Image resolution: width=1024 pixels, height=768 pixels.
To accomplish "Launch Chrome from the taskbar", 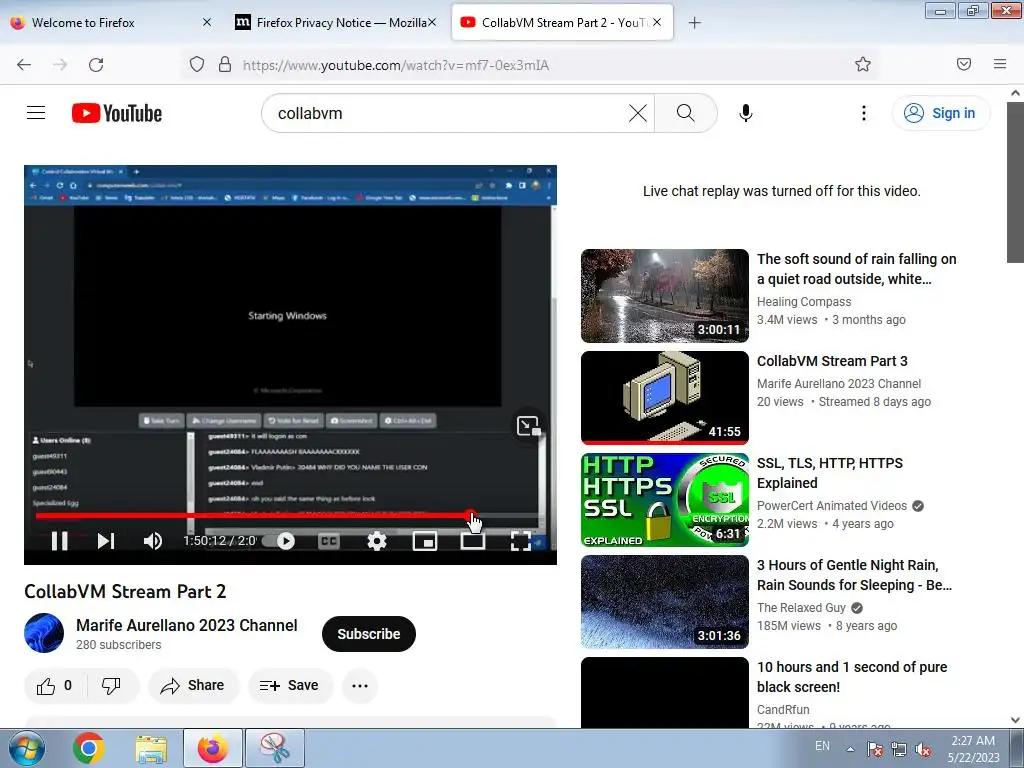I will coord(88,748).
